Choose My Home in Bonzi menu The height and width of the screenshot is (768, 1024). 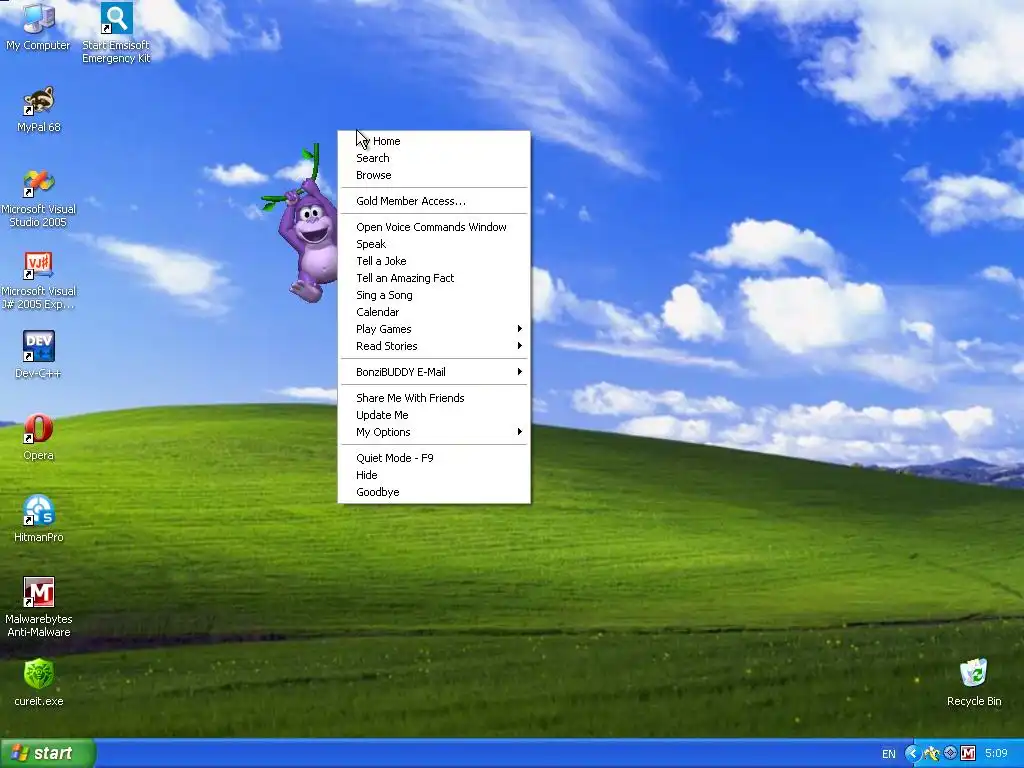[434, 141]
